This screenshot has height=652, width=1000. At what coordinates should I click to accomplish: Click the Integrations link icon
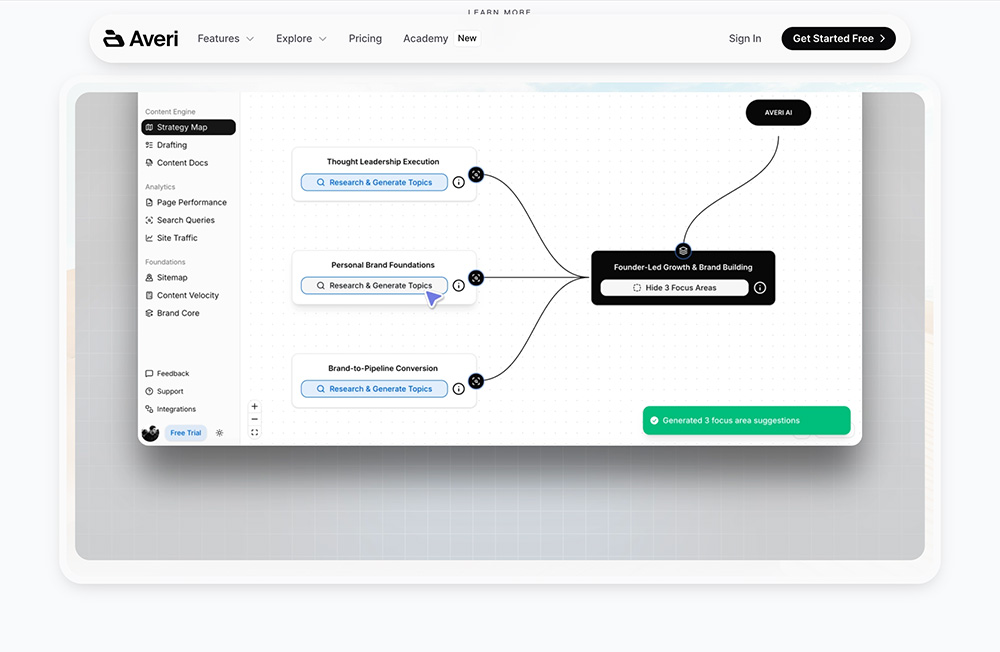(149, 409)
